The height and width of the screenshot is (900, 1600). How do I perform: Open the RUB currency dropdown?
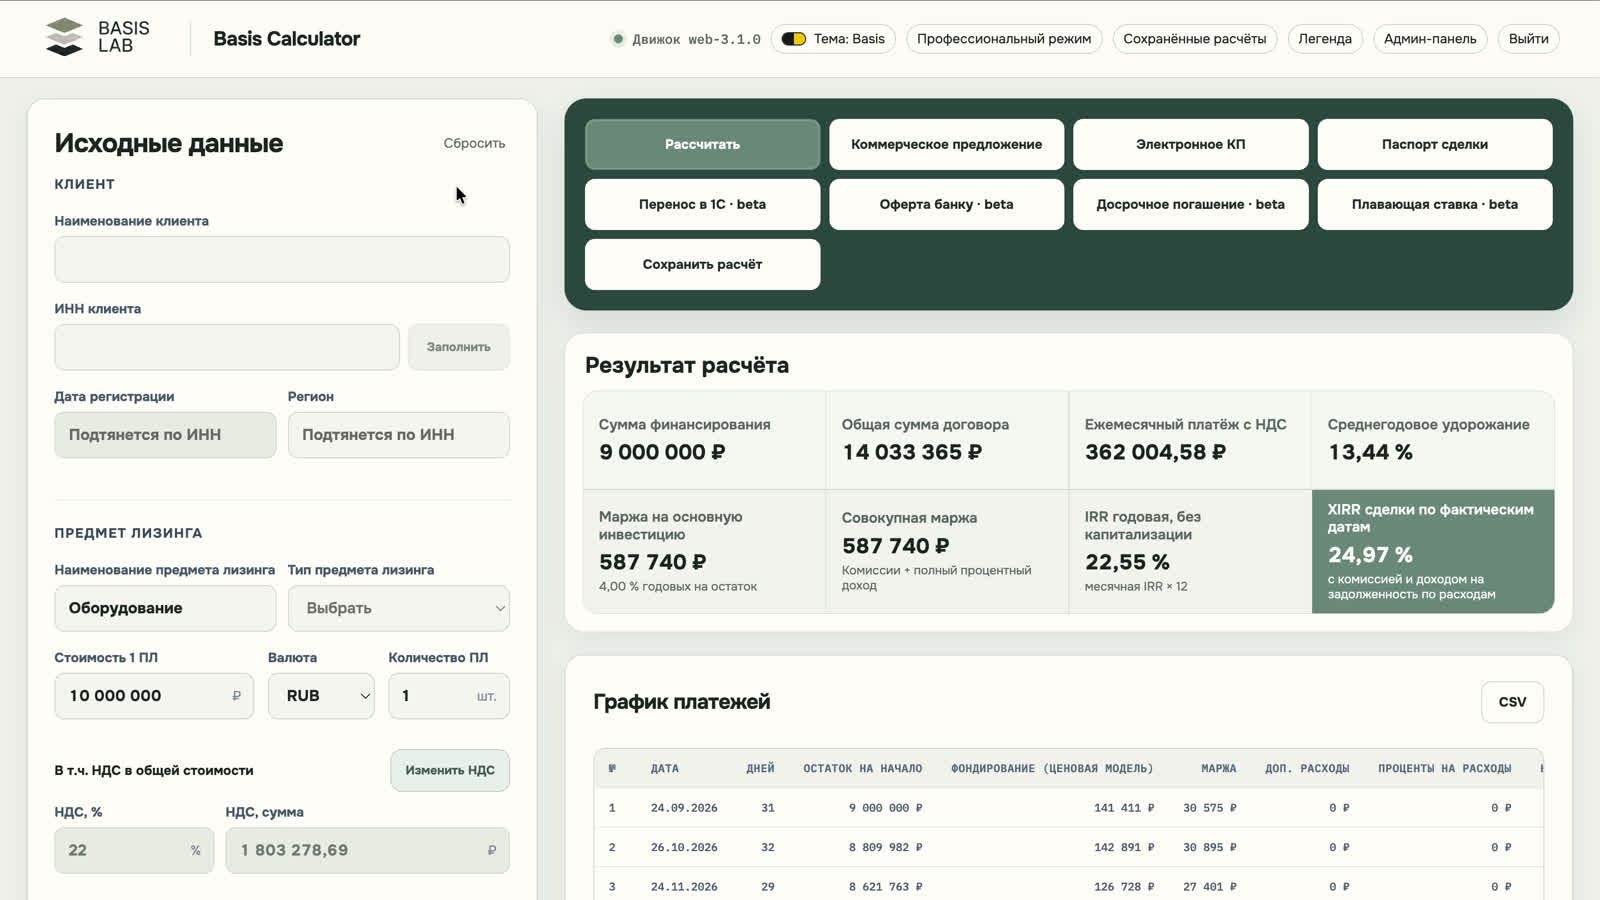coord(321,696)
